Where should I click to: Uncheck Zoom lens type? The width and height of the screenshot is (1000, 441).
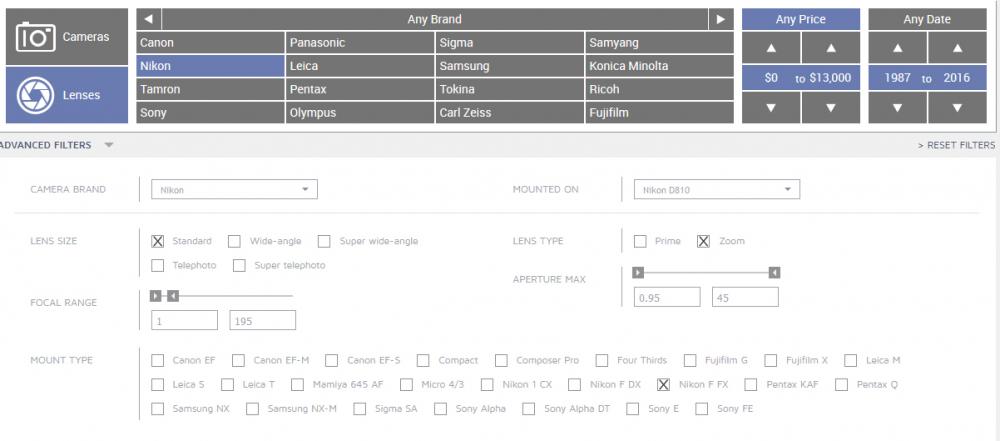[703, 241]
